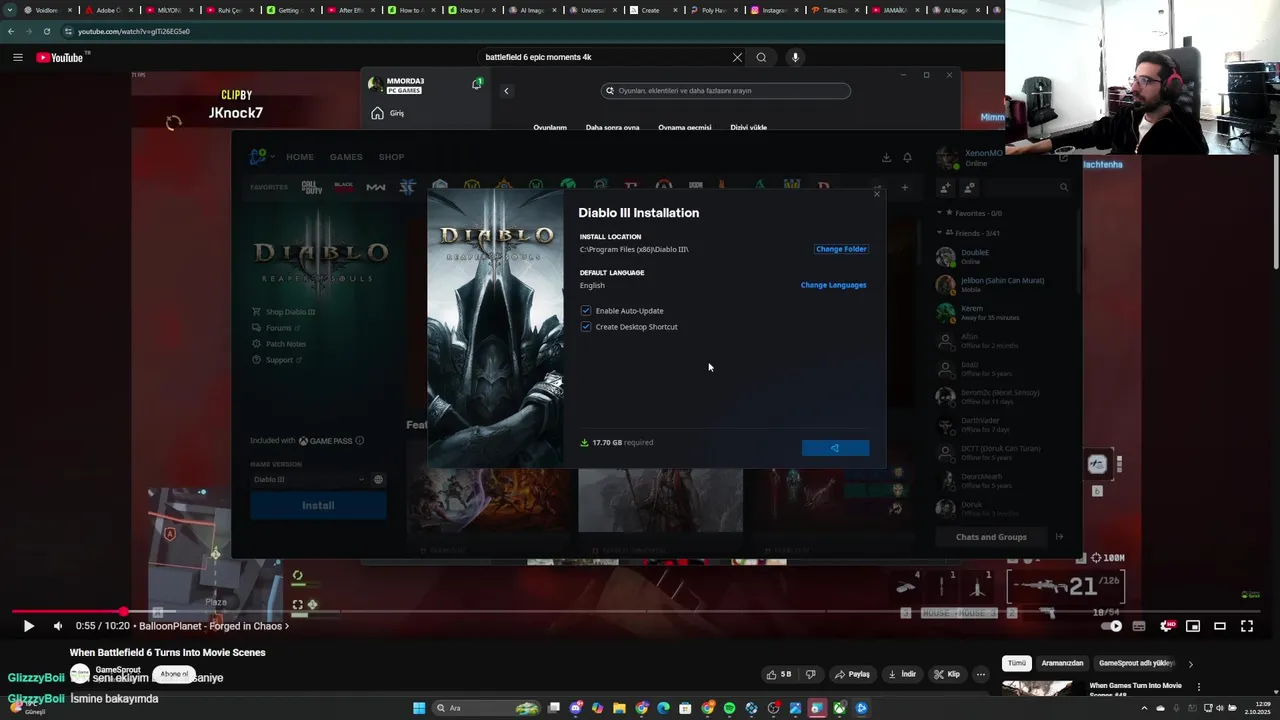Screen dimensions: 1280x720
Task: Play the YouTube video
Action: [x=28, y=626]
